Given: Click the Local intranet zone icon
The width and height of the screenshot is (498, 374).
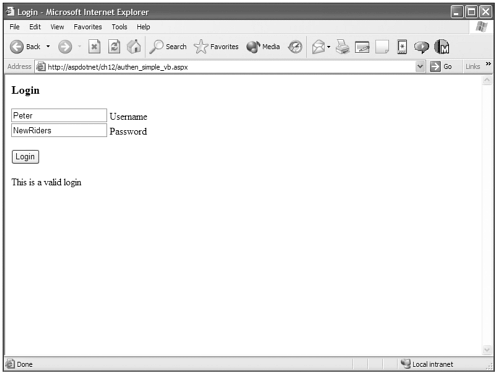Looking at the screenshot, I should click(406, 364).
